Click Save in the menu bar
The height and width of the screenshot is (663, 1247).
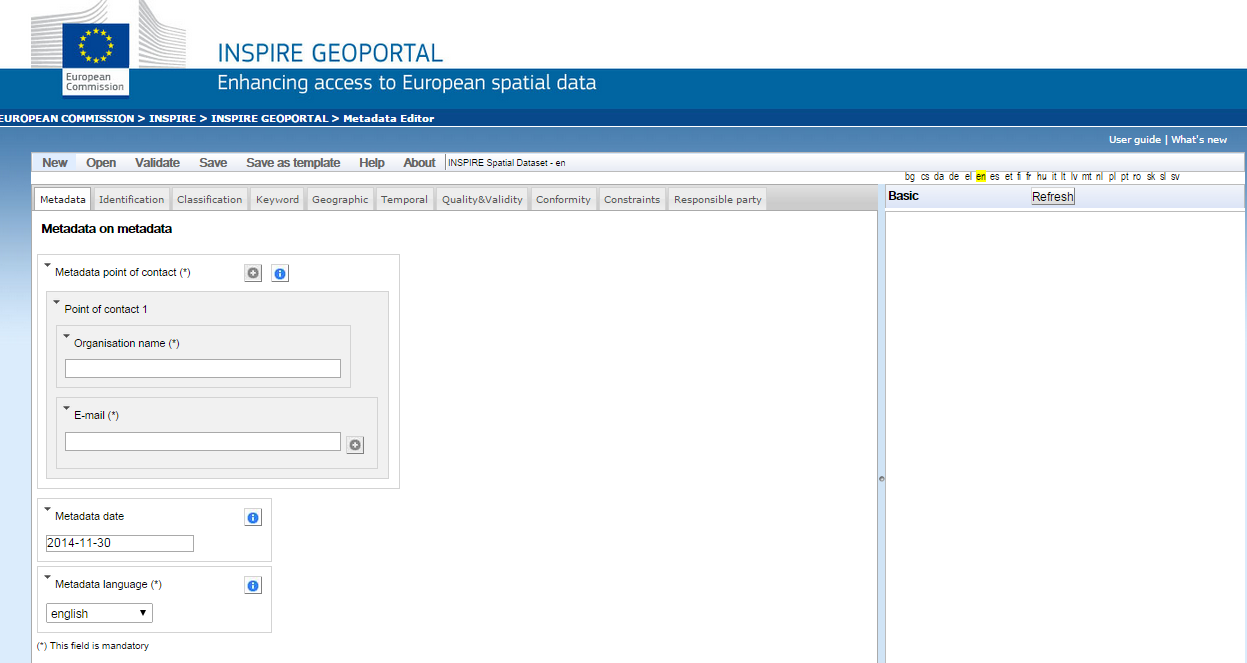(x=213, y=163)
